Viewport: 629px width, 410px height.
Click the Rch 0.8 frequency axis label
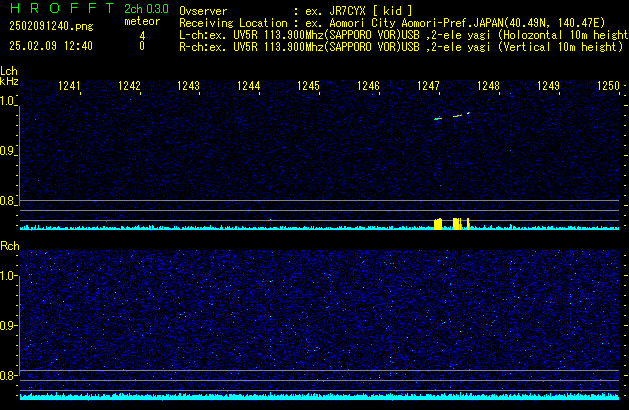click(x=7, y=375)
